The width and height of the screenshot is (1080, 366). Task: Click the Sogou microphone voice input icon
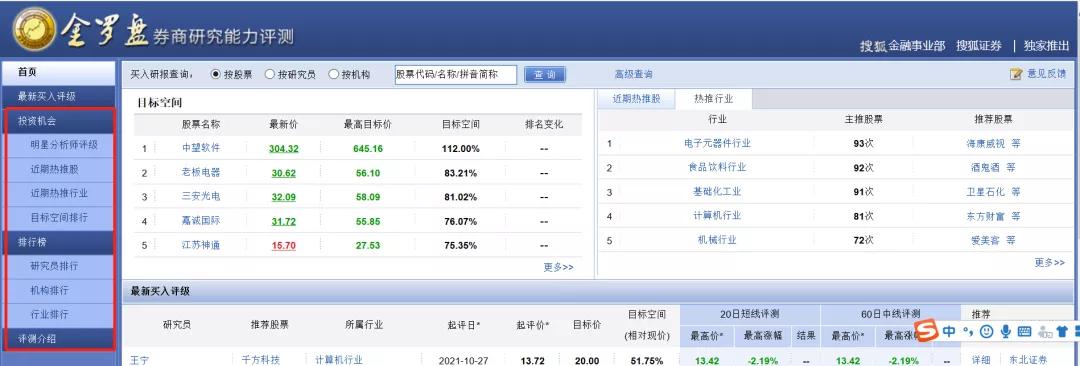coord(1005,332)
